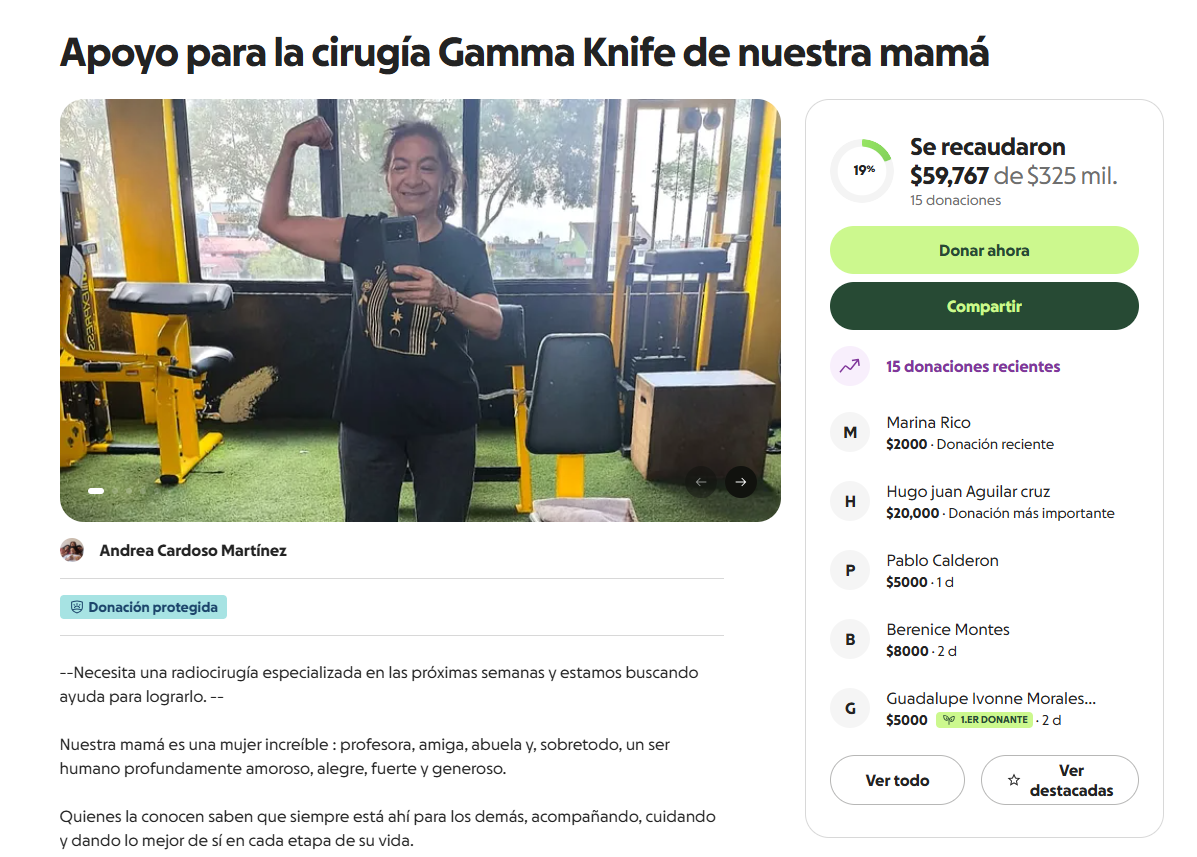Click Berenice Montes' B avatar
Viewport: 1197px width, 857px height.
(850, 640)
